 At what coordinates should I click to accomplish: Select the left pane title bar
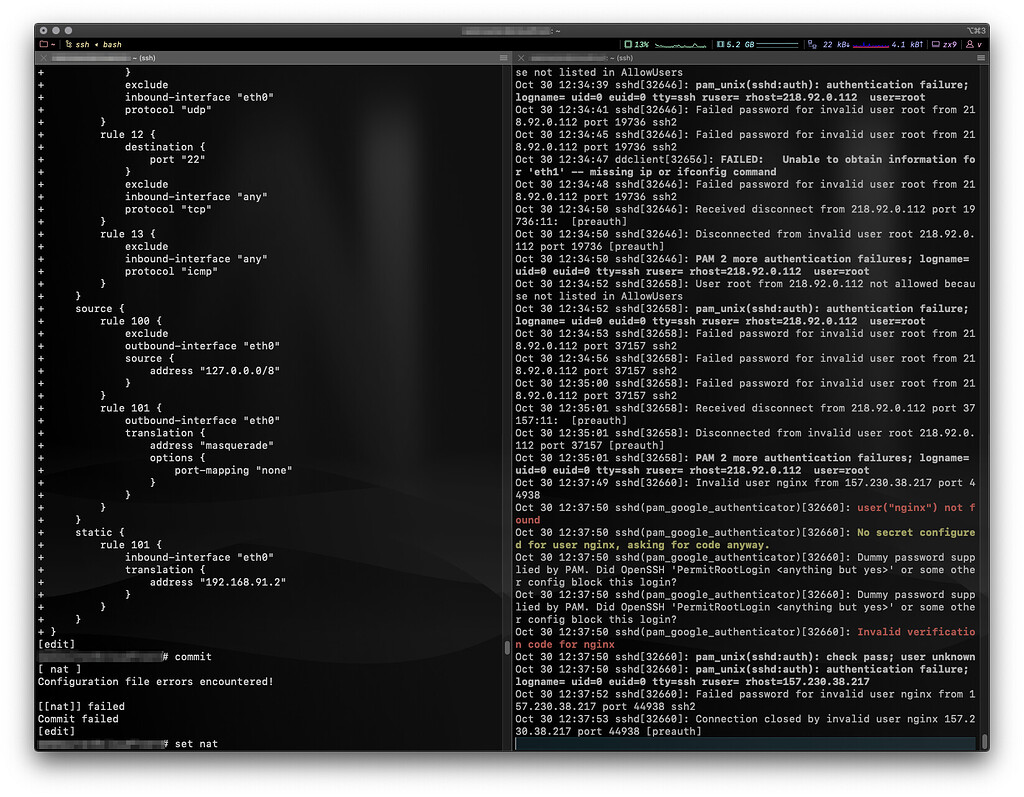tap(270, 59)
